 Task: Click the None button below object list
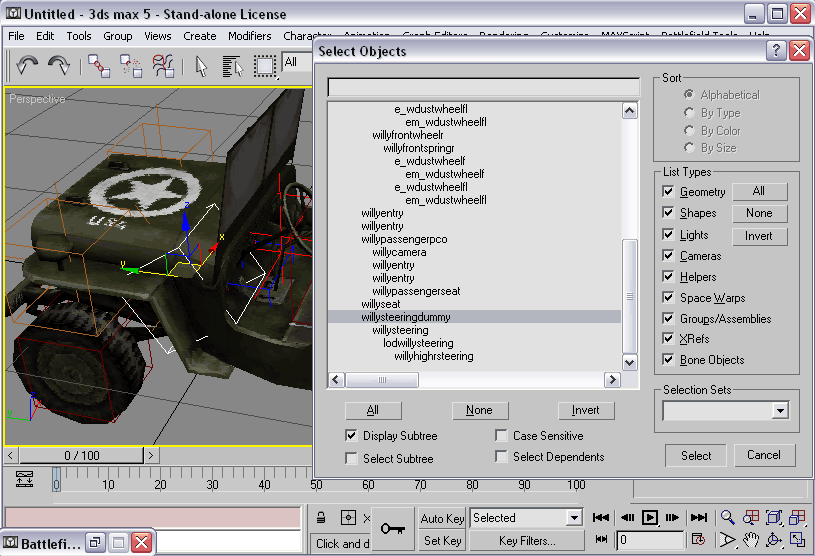(479, 410)
